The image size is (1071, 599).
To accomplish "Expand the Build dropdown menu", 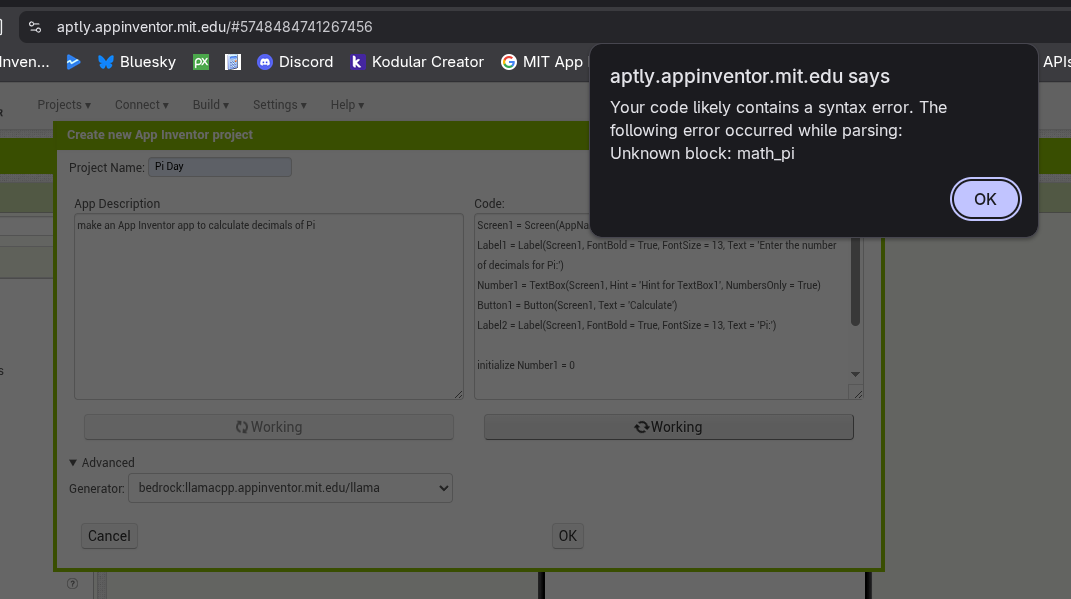I will pyautogui.click(x=210, y=105).
